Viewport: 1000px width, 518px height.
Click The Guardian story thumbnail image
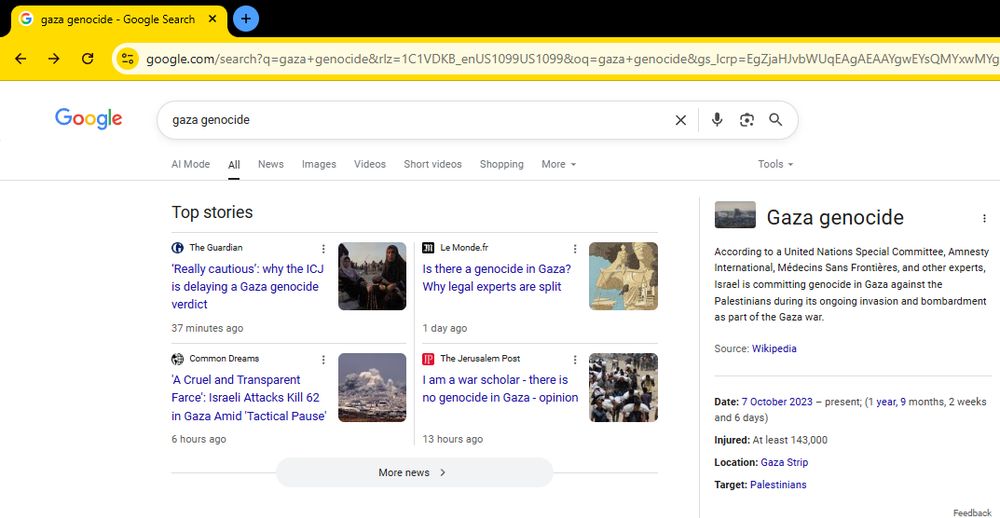(372, 276)
